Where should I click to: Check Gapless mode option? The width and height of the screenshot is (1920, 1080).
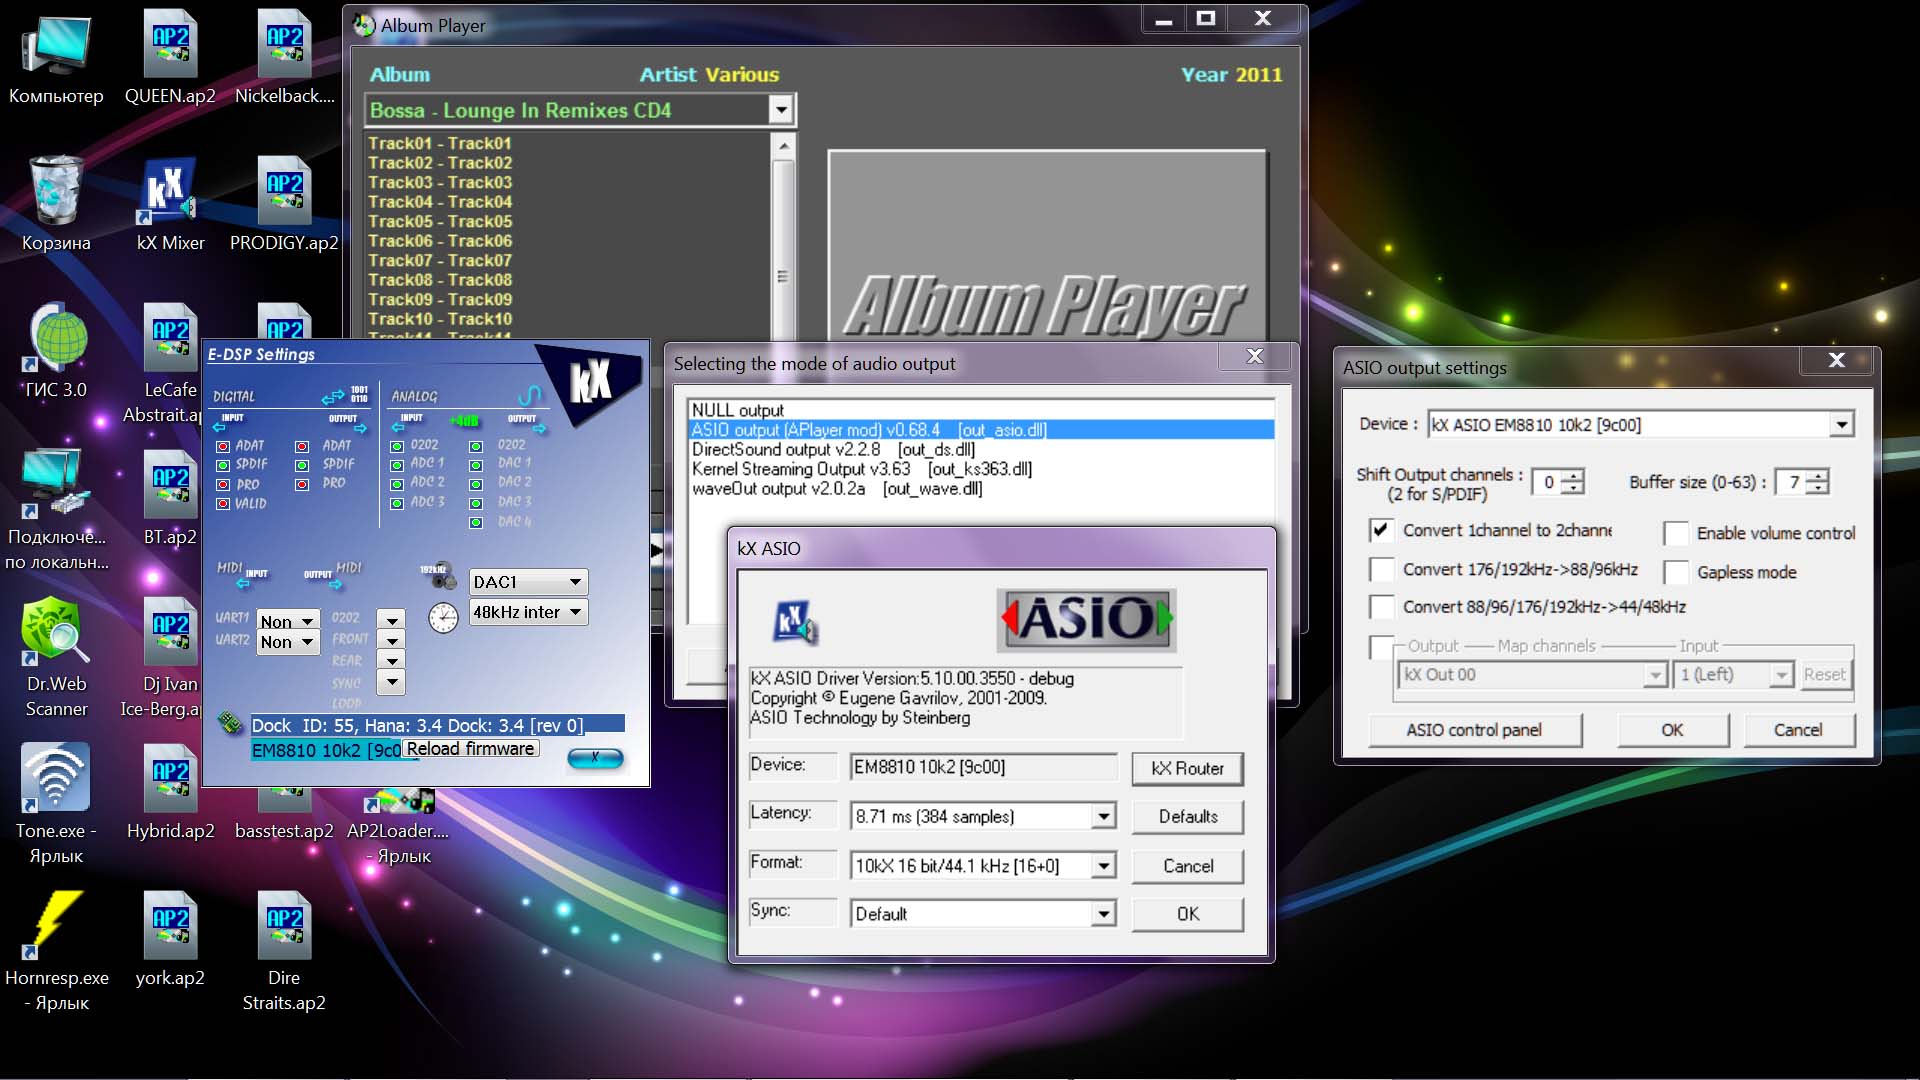(x=1676, y=572)
